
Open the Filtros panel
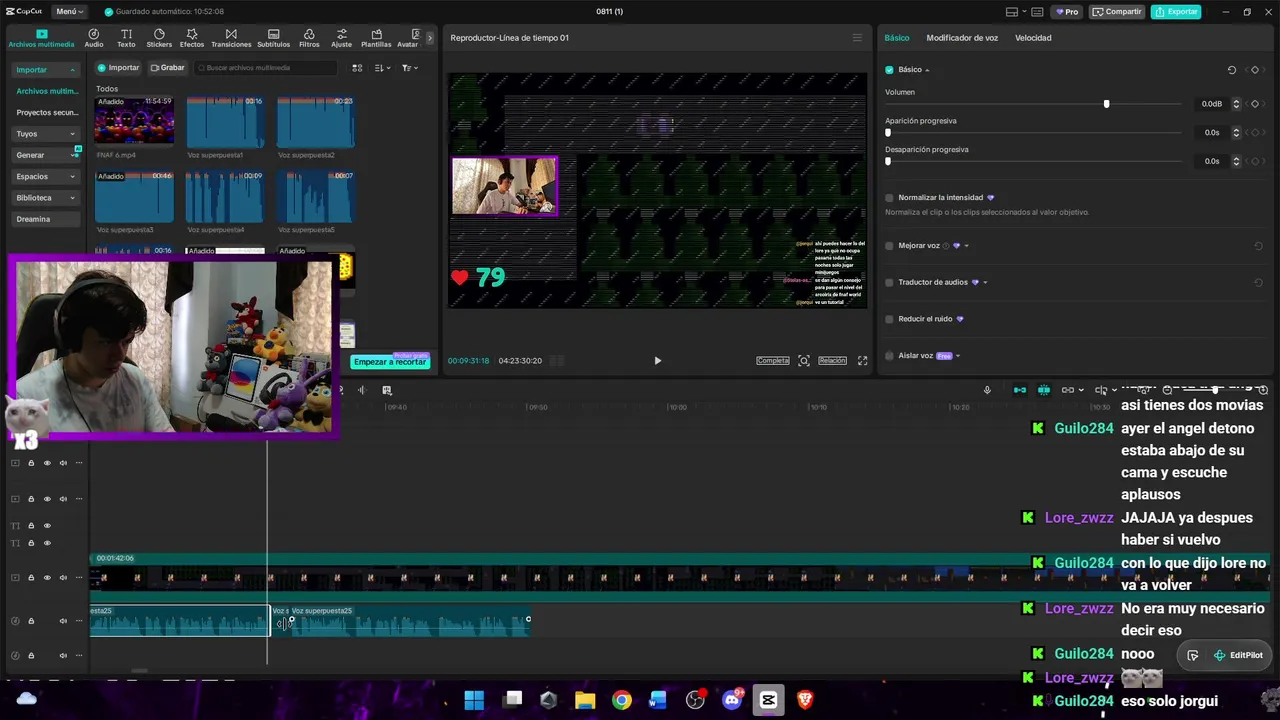(309, 38)
